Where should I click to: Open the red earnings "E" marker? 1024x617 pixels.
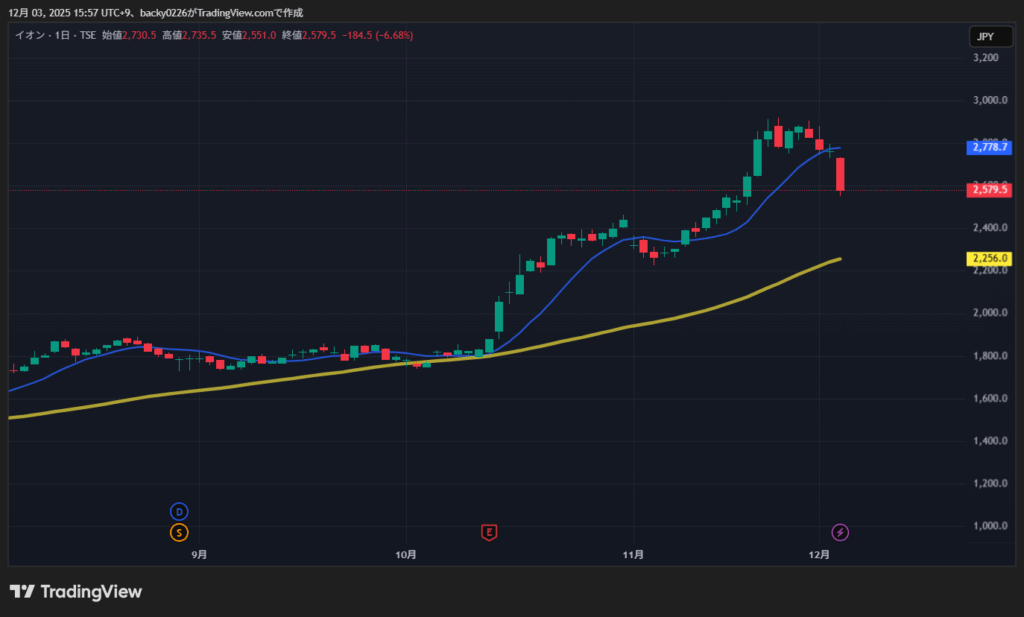coord(489,532)
